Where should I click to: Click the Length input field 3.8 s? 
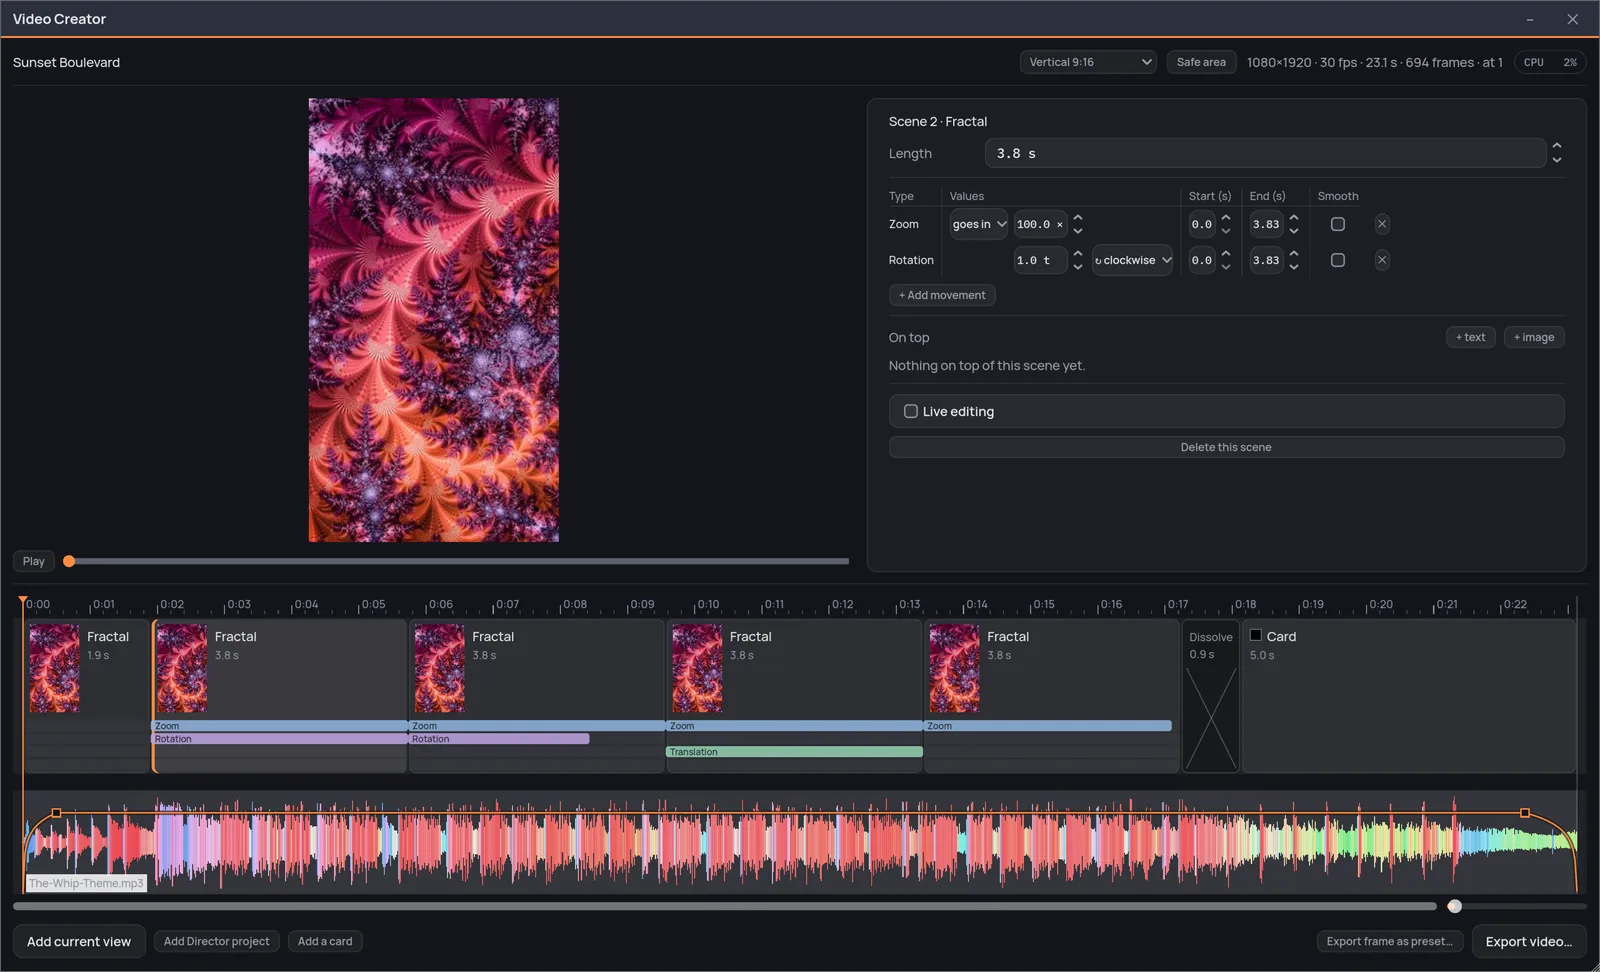(1265, 153)
